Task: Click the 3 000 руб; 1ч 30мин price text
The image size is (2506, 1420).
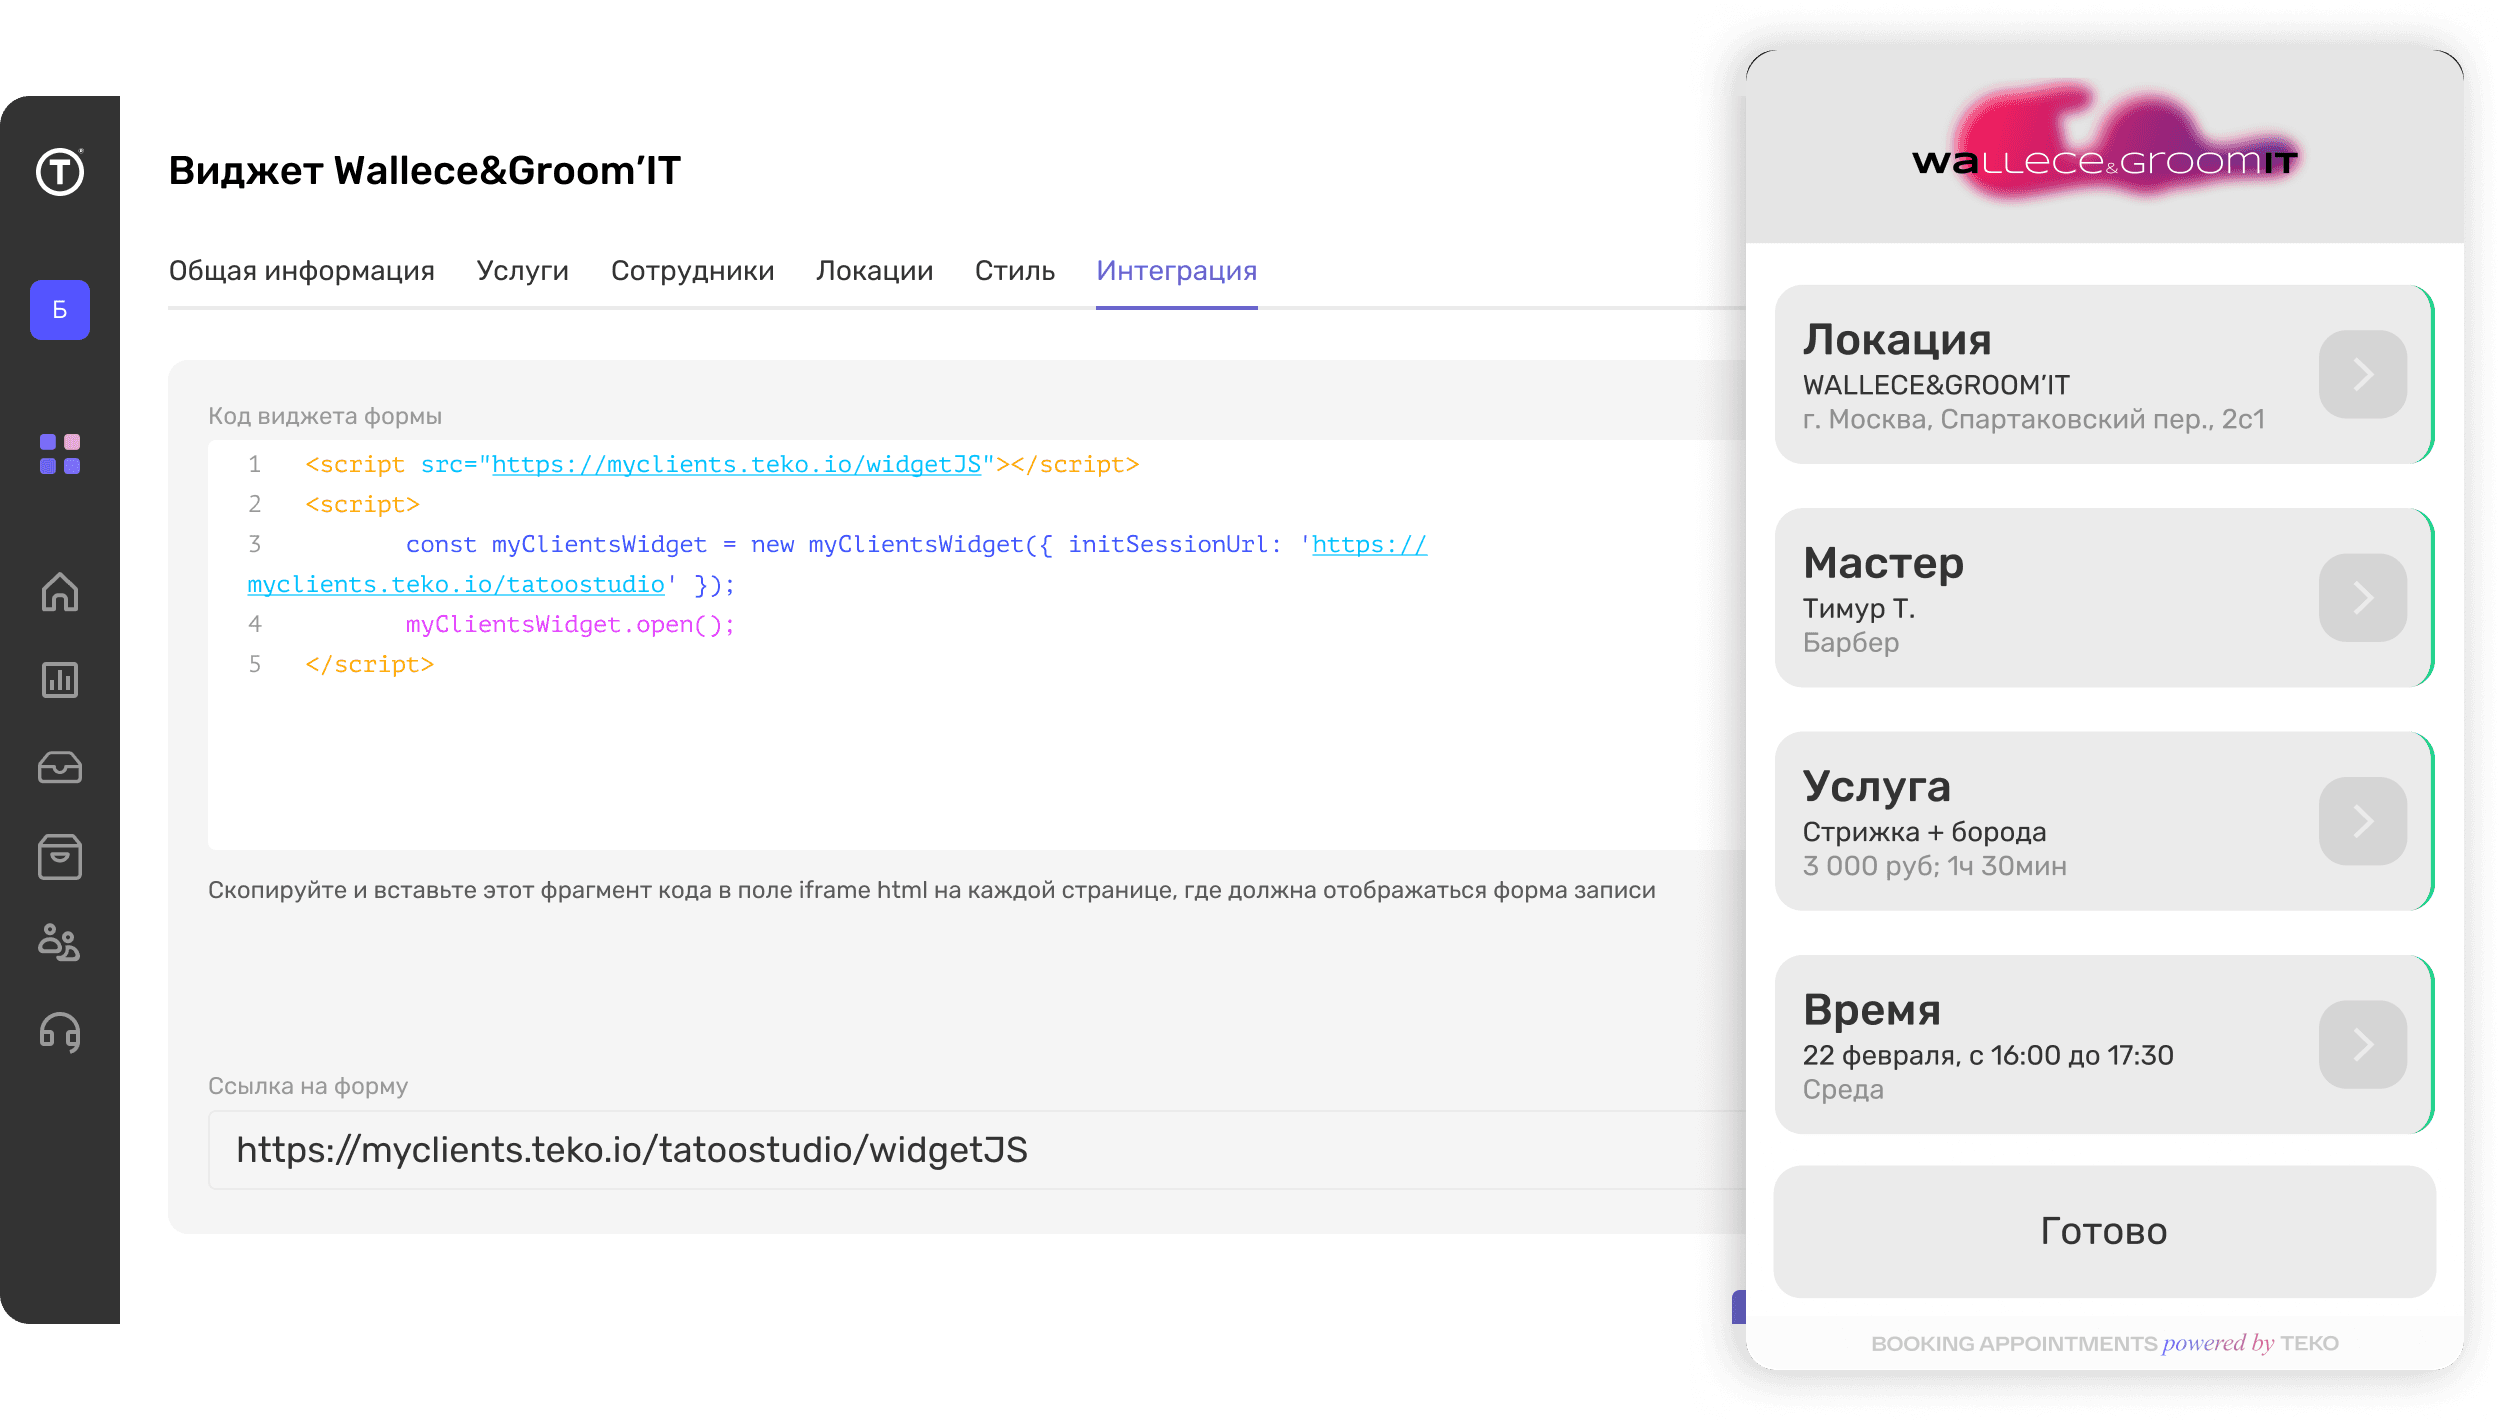Action: pos(1934,866)
